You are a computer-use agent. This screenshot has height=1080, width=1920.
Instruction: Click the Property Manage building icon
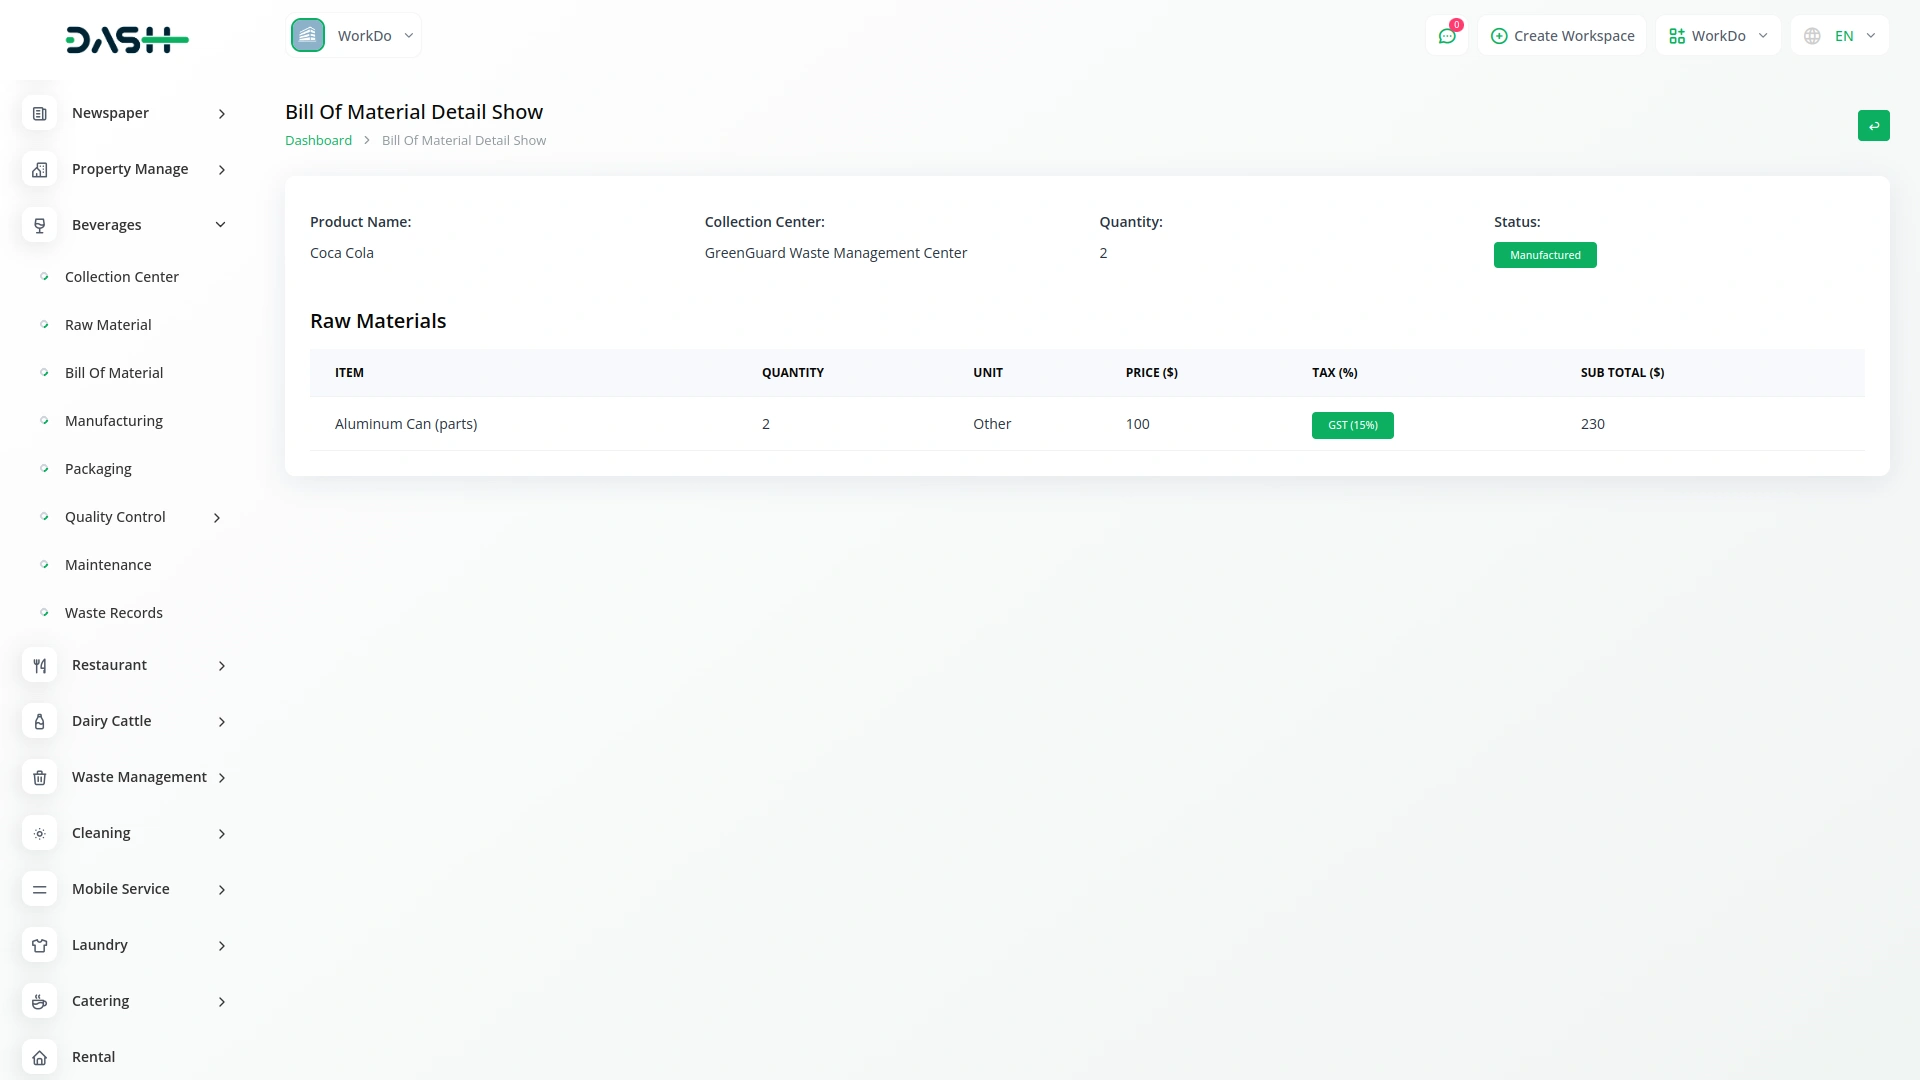tap(40, 170)
